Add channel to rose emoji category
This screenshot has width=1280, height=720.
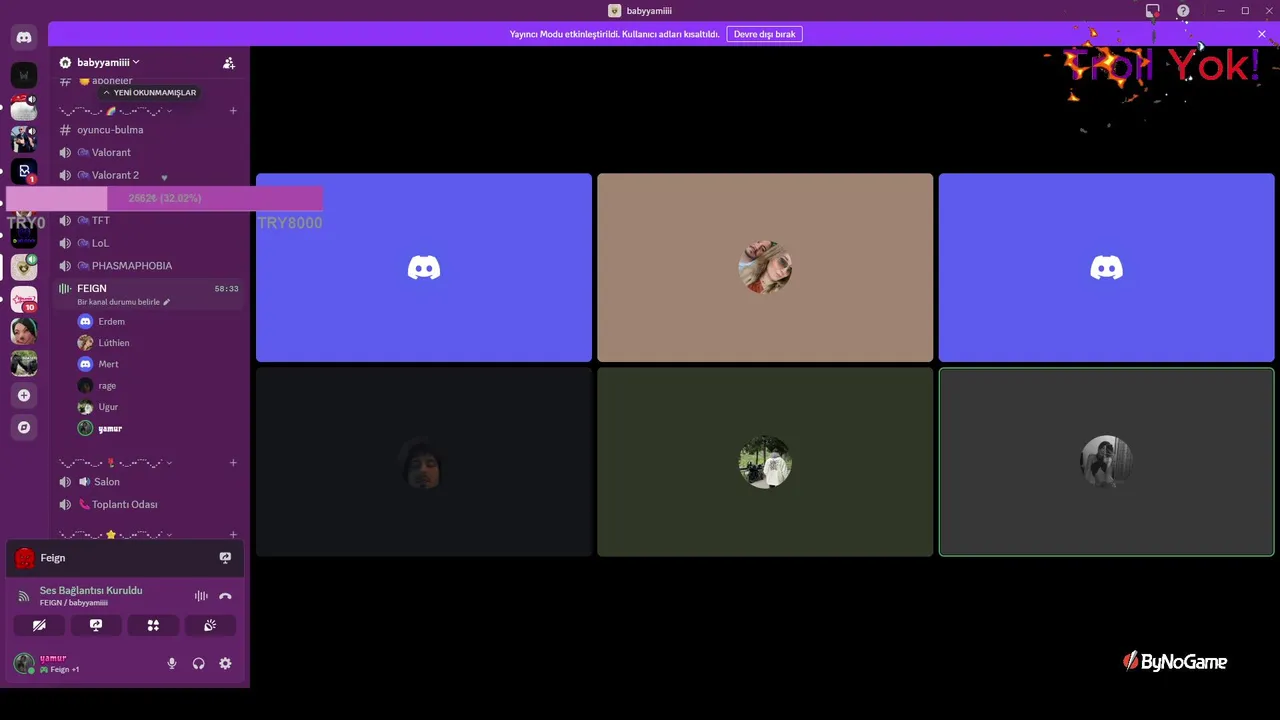(233, 463)
